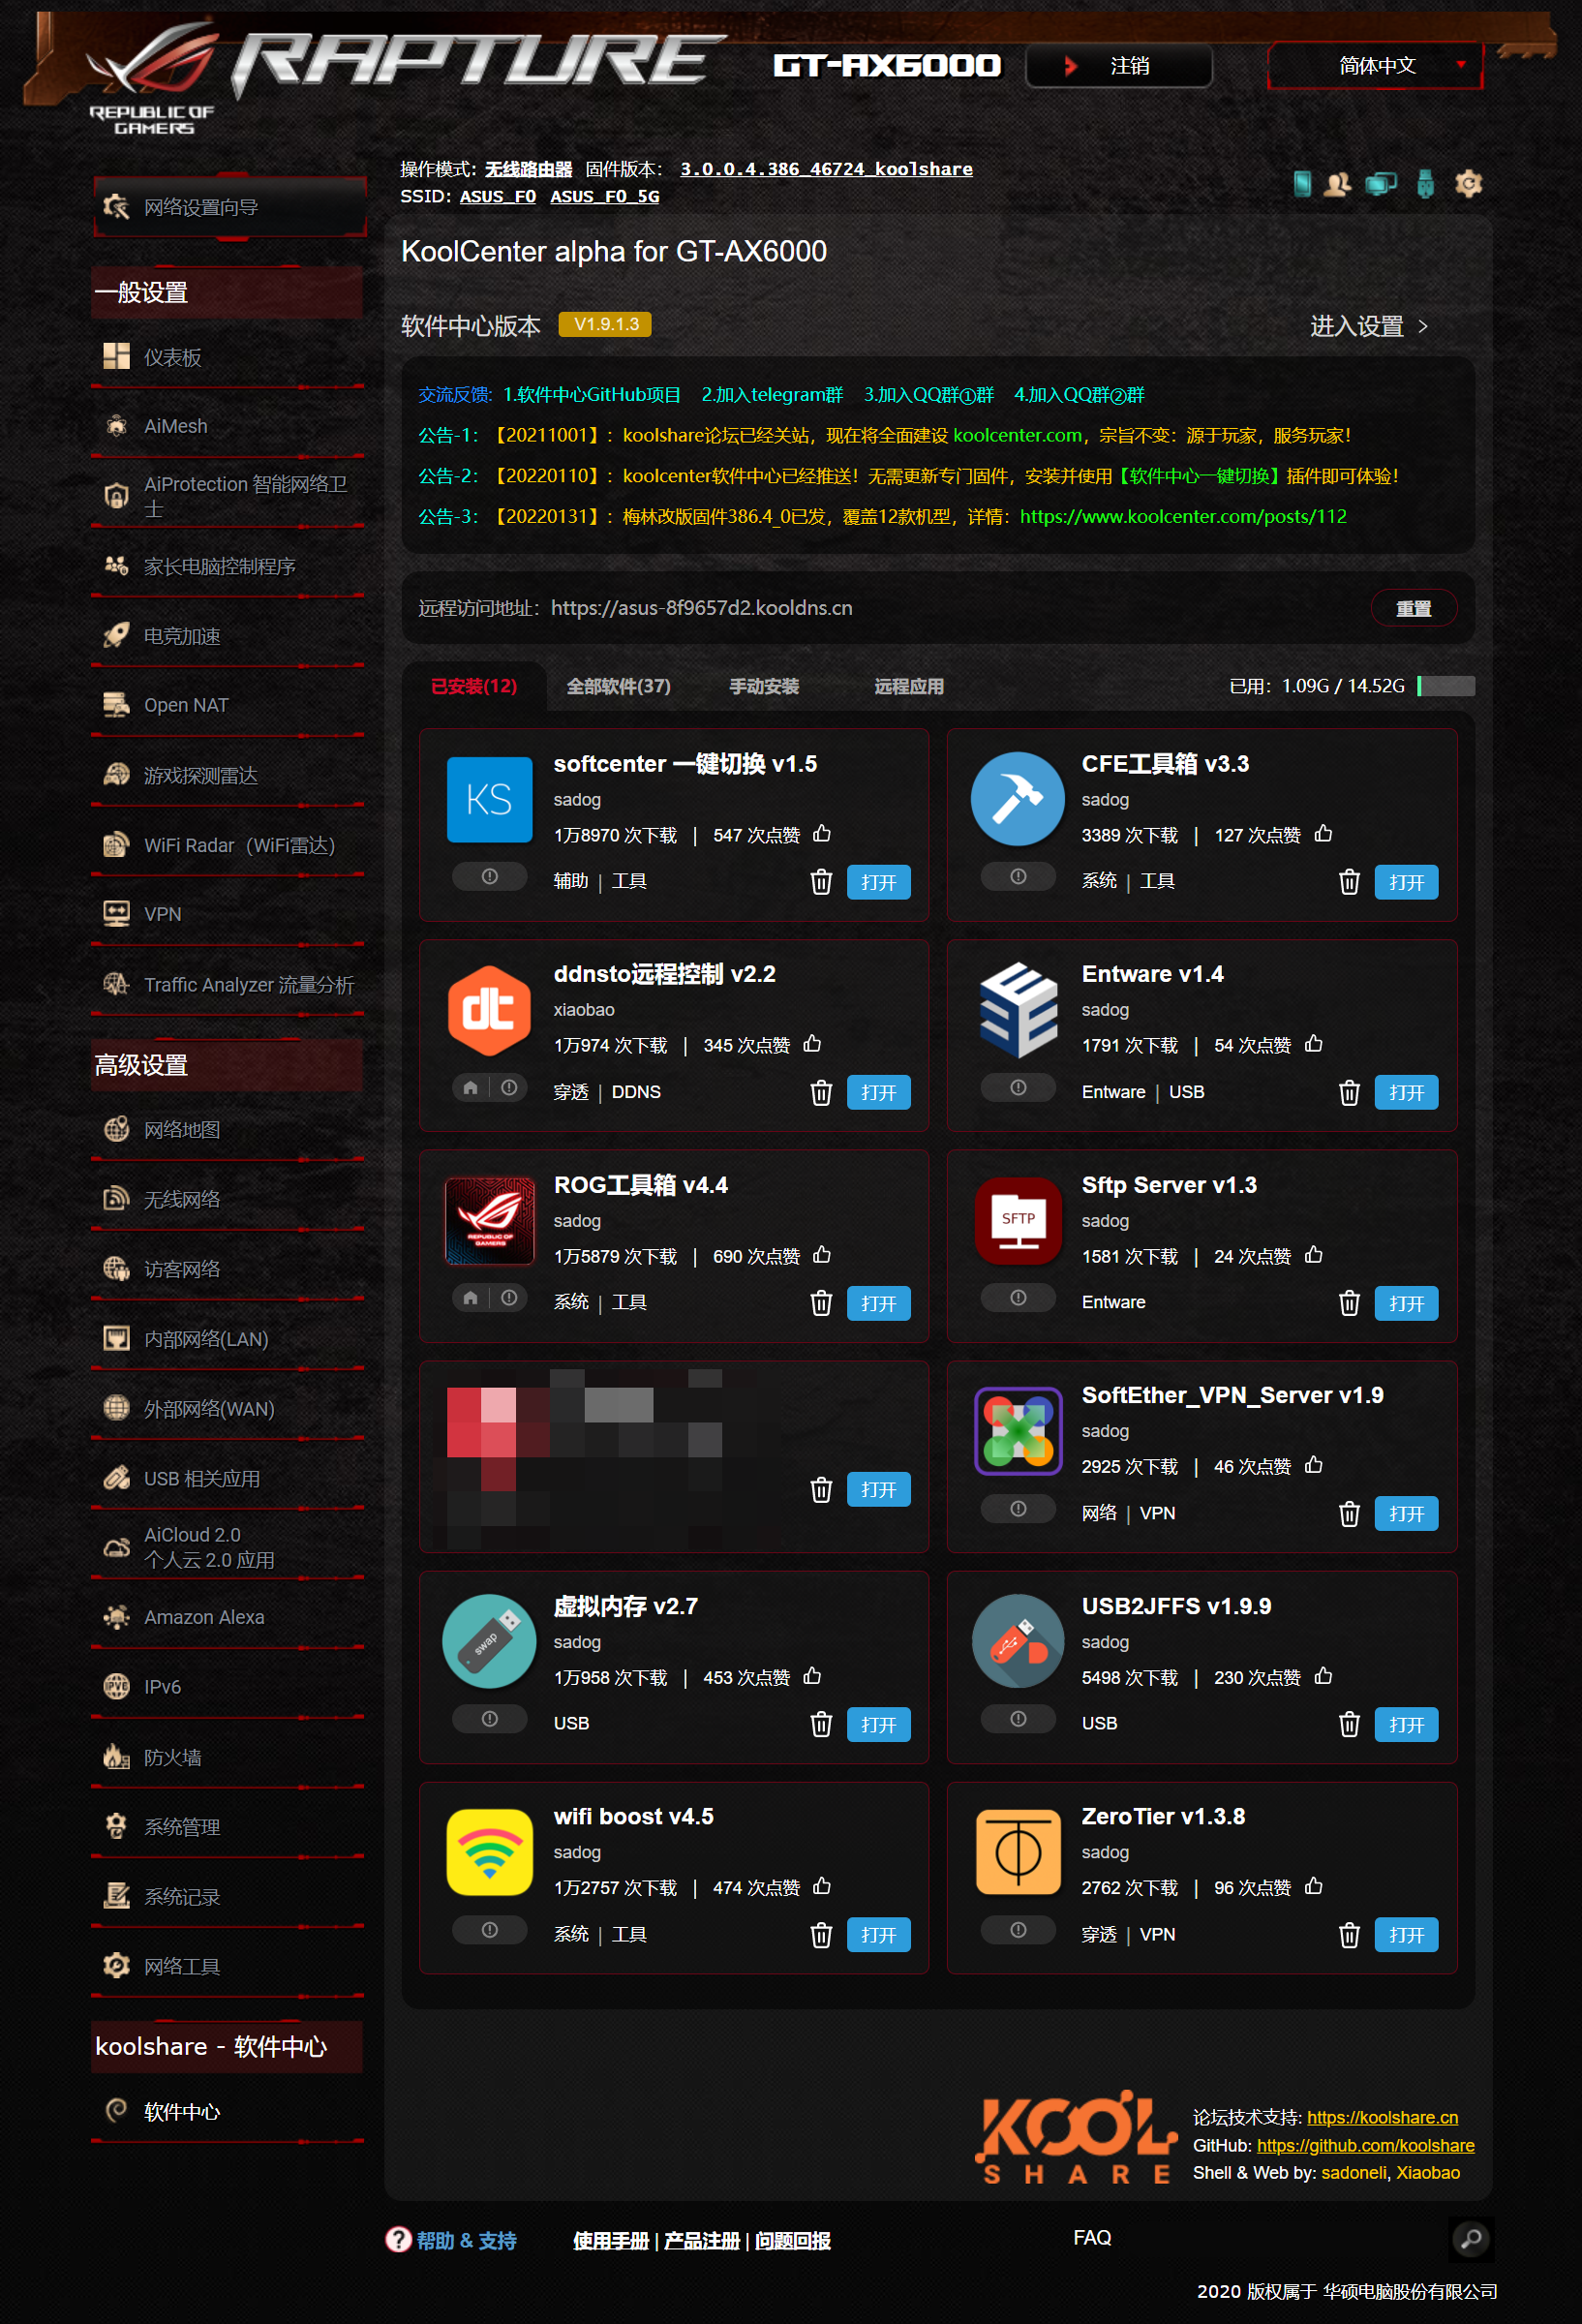Click the ddnsto远程控制 app icon
Image resolution: width=1582 pixels, height=2324 pixels.
click(x=489, y=1010)
